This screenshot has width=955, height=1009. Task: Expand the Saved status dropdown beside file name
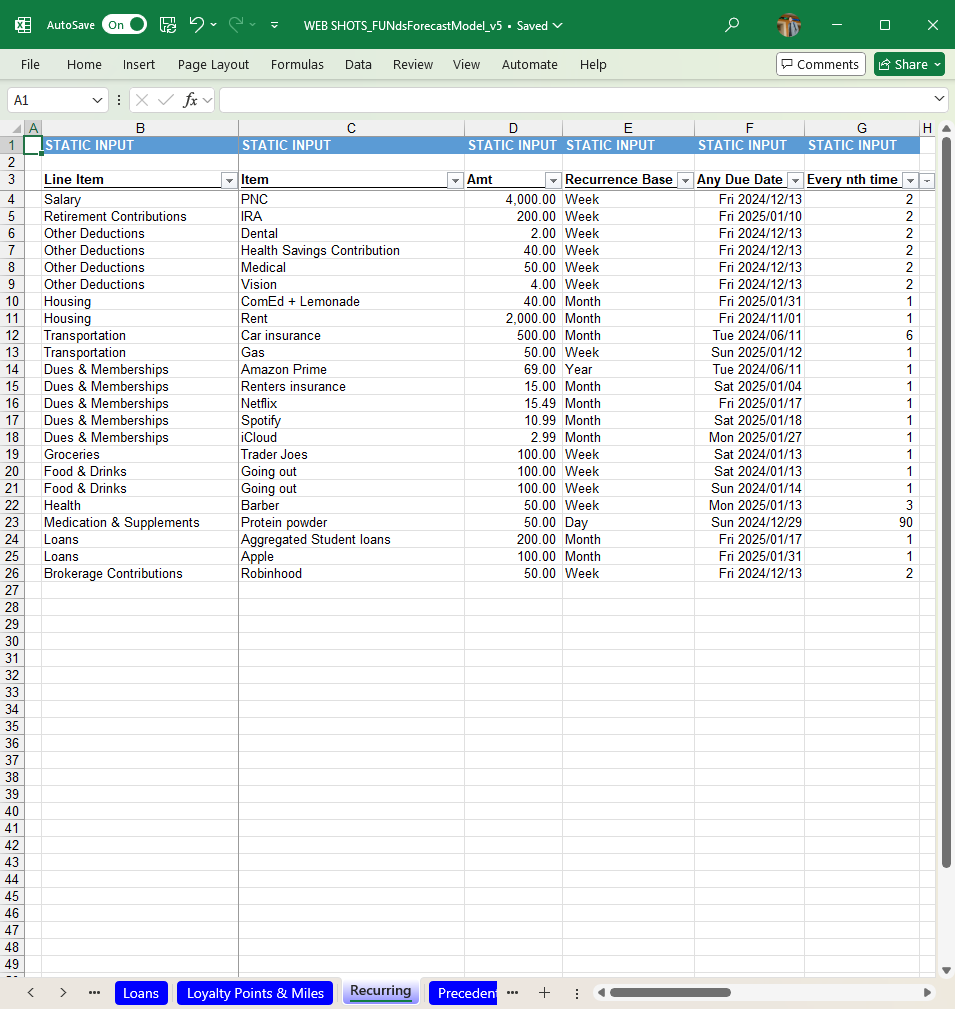[557, 26]
